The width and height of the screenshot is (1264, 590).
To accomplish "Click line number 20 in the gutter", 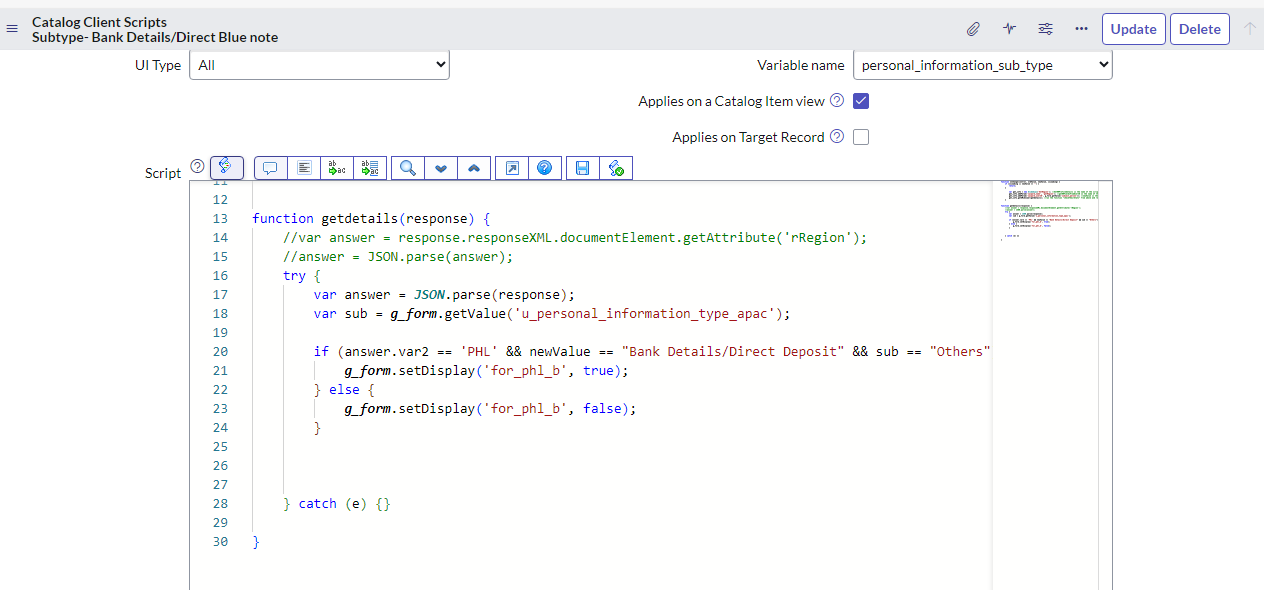I will point(220,351).
